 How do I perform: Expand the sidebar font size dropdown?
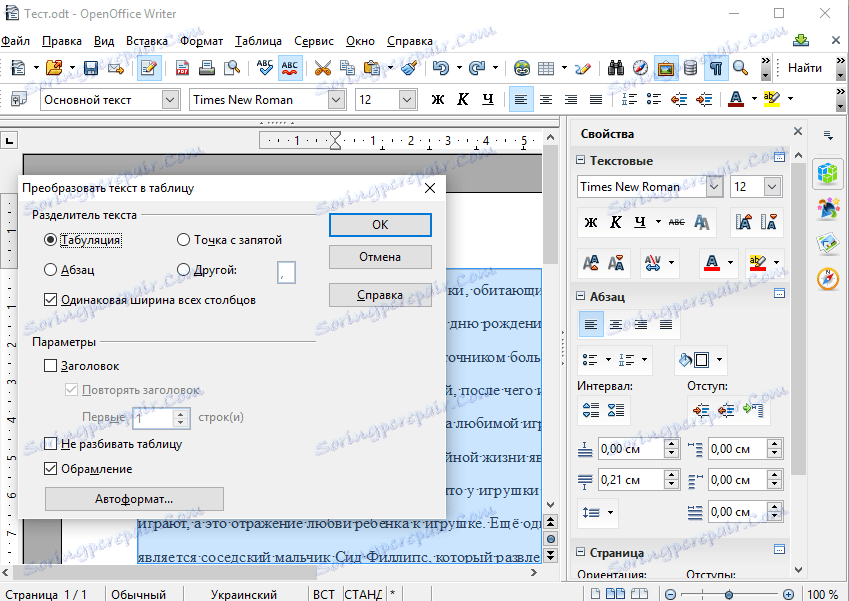pyautogui.click(x=773, y=187)
